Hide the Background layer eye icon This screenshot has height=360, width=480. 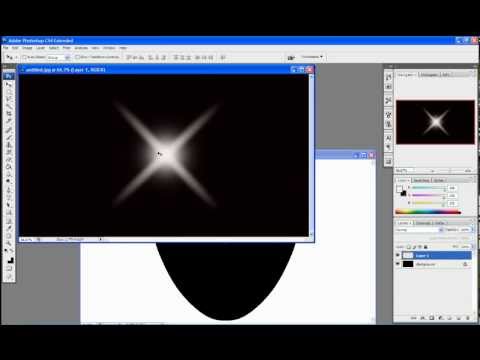point(398,264)
